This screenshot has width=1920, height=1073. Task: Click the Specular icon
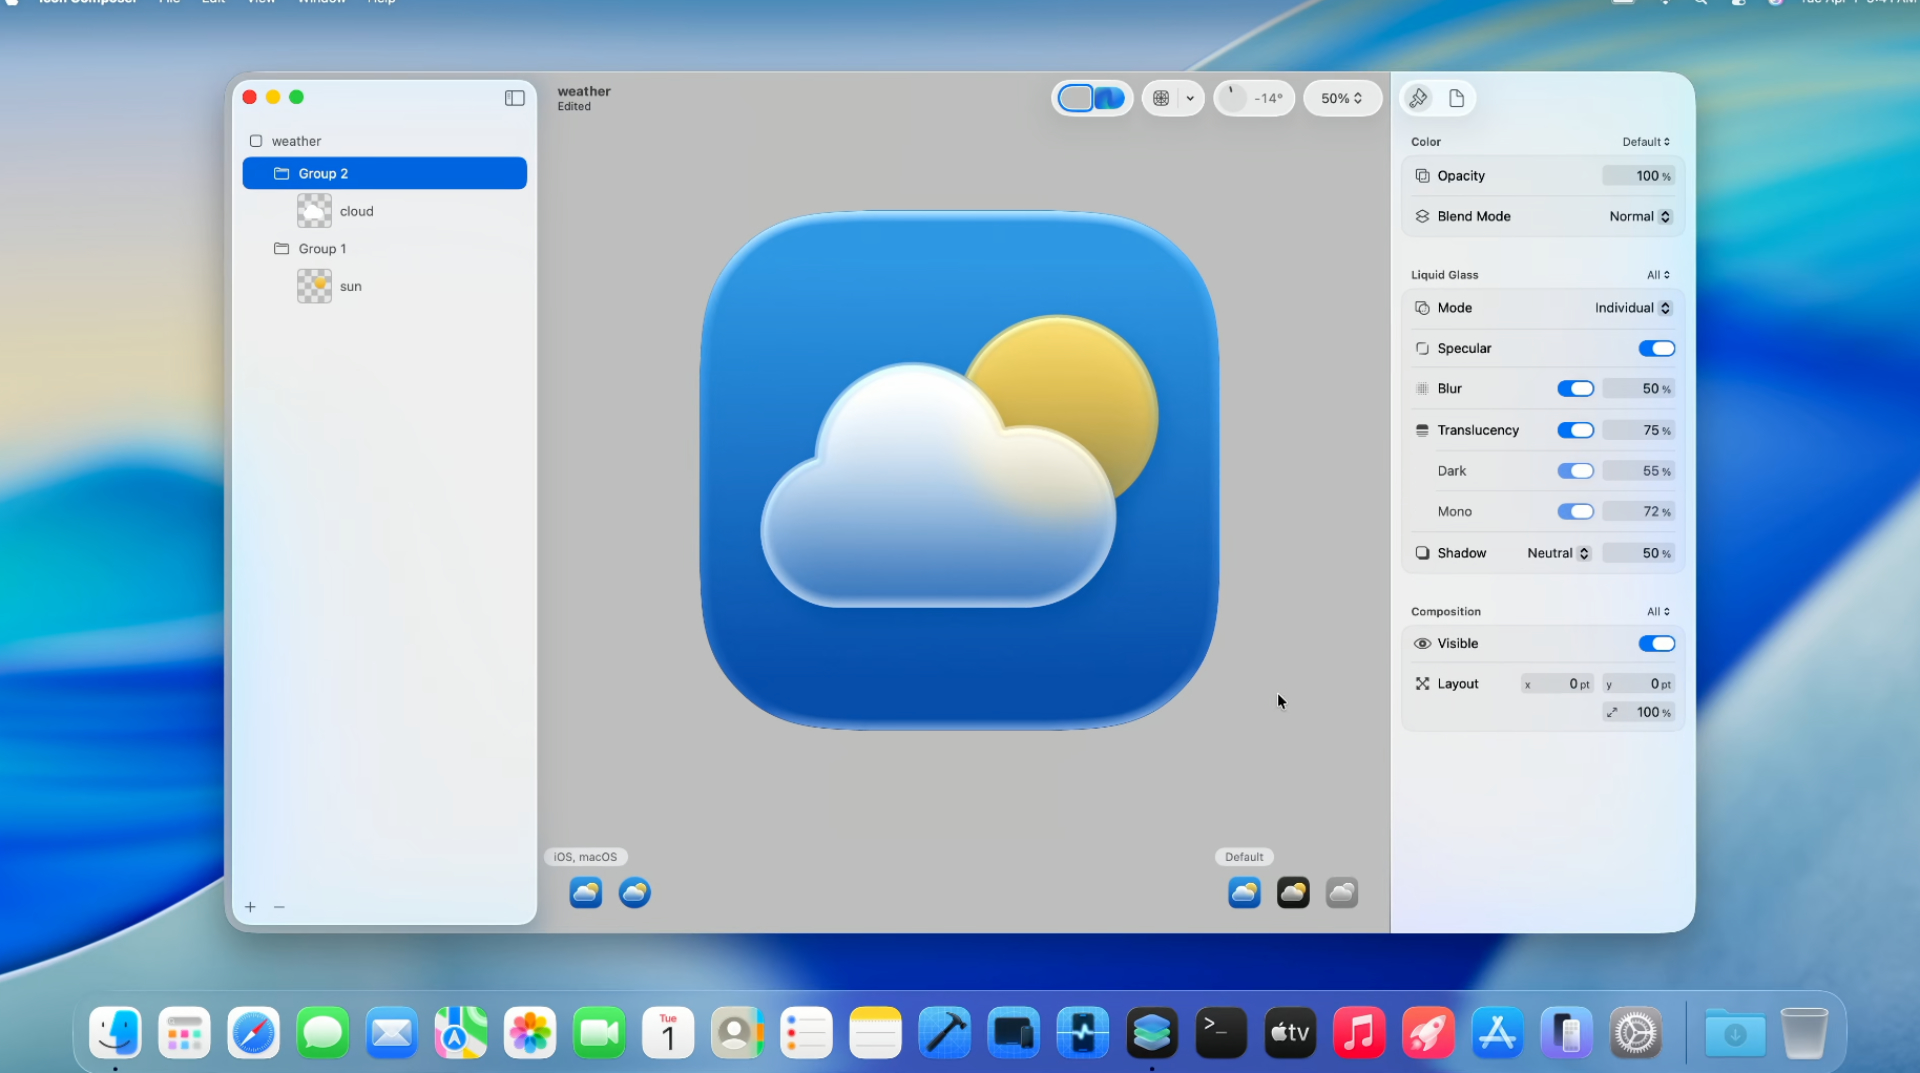[1422, 348]
